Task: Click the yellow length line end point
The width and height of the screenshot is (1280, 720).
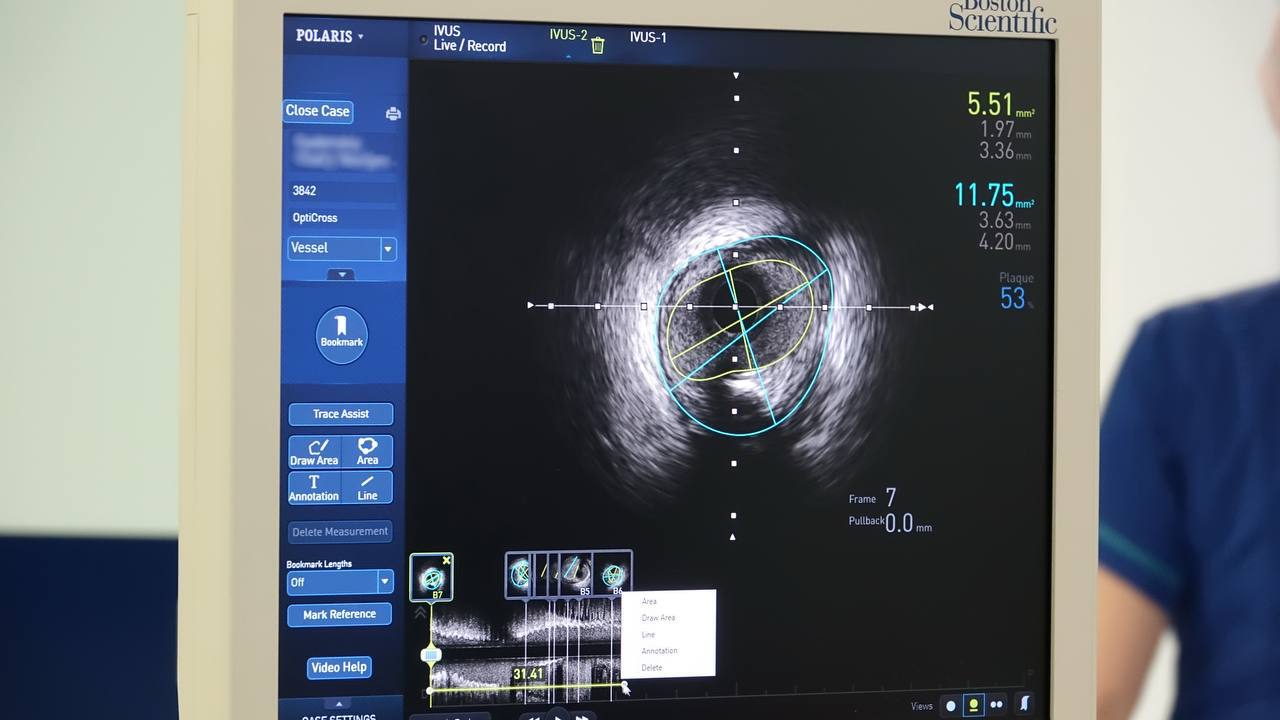Action: click(625, 685)
